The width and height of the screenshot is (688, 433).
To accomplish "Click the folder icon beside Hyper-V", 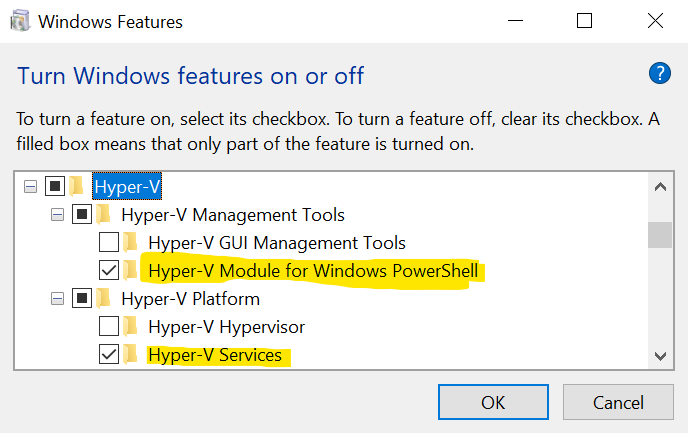I will click(x=76, y=186).
